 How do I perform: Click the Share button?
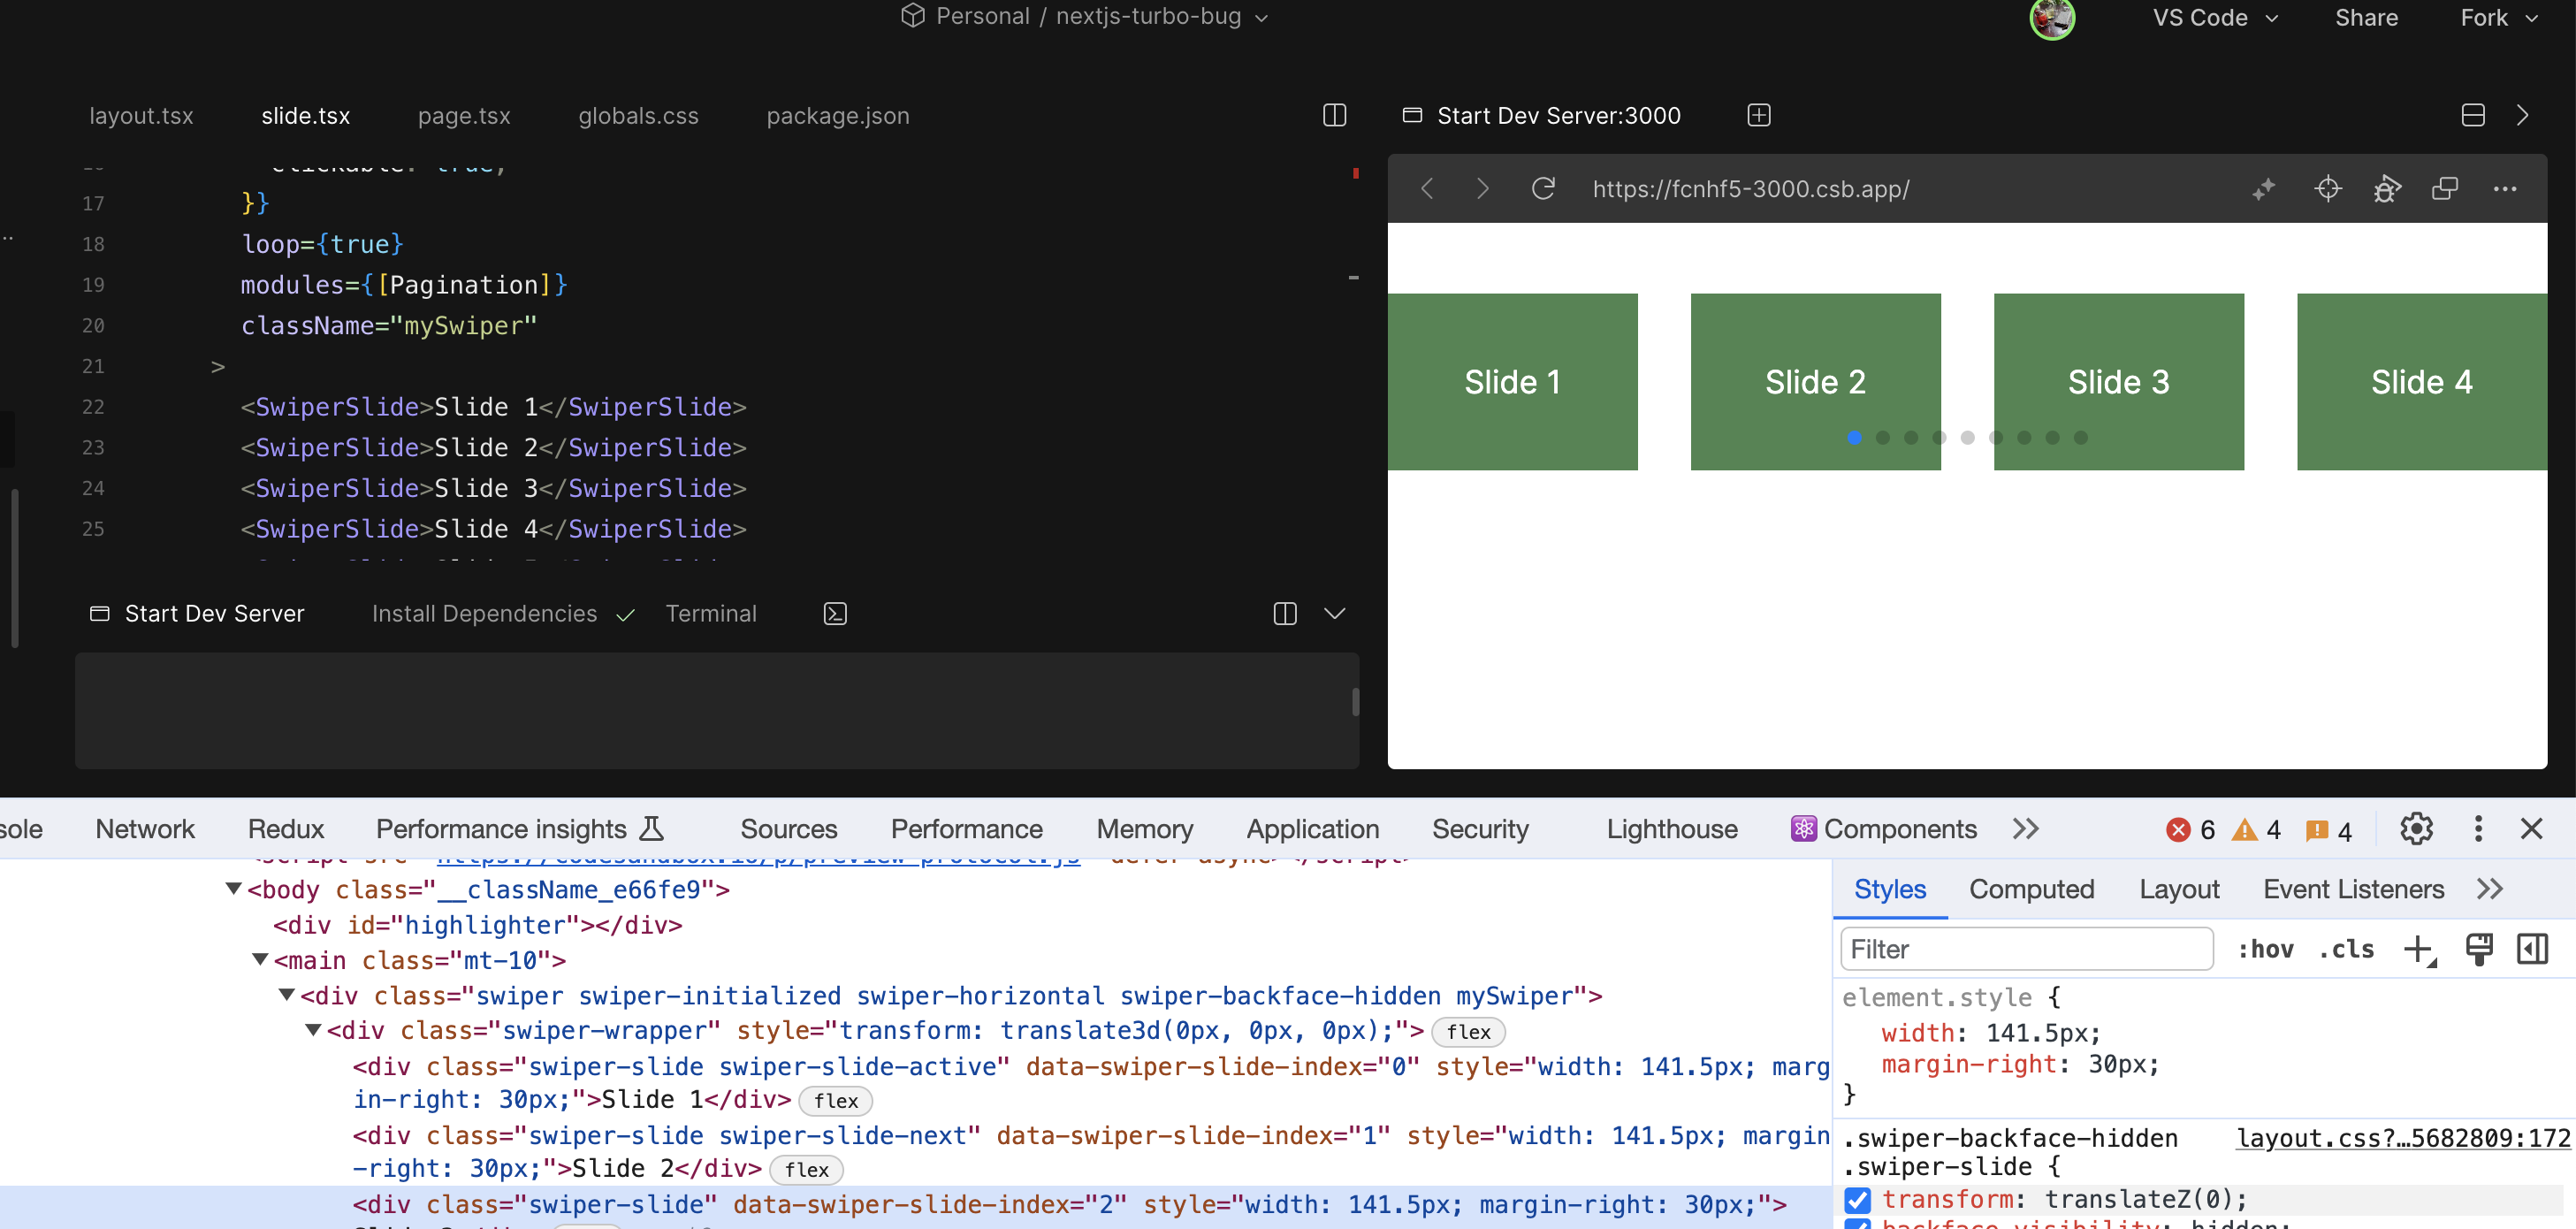pyautogui.click(x=2366, y=17)
